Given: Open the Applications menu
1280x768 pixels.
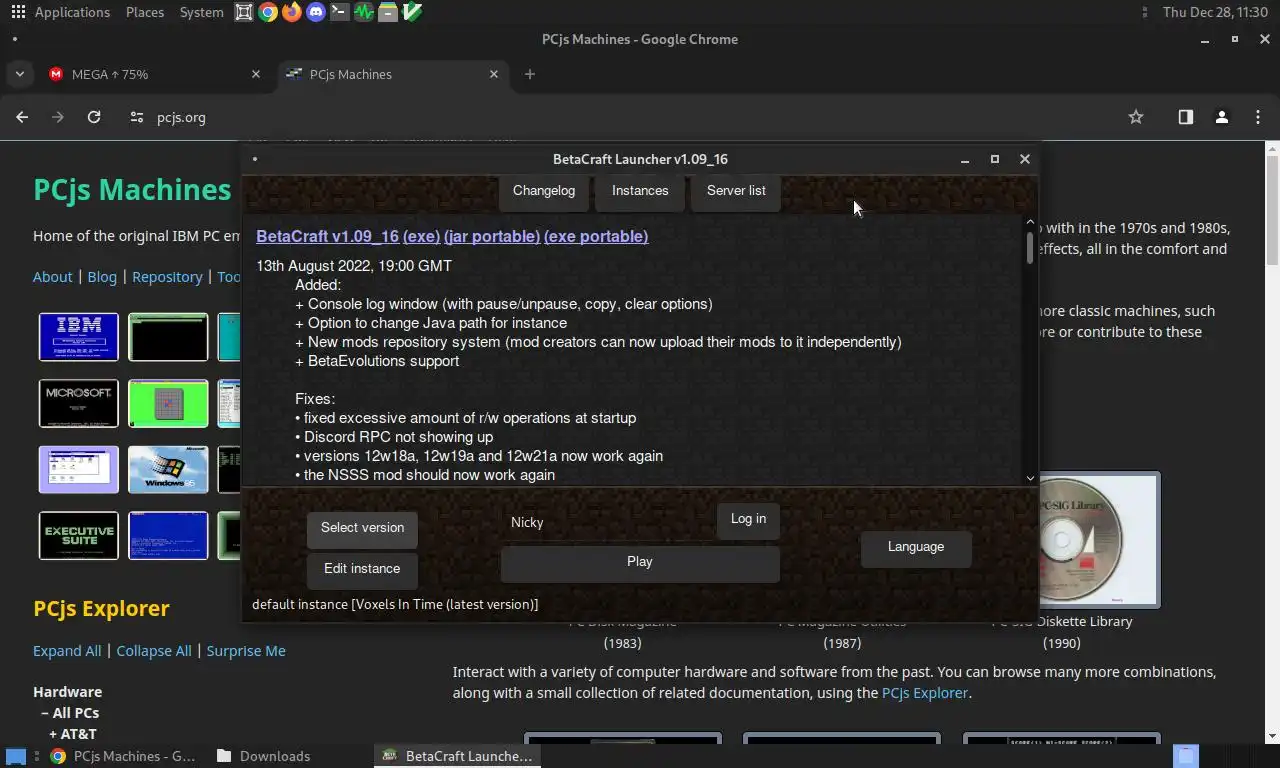Looking at the screenshot, I should 72,12.
